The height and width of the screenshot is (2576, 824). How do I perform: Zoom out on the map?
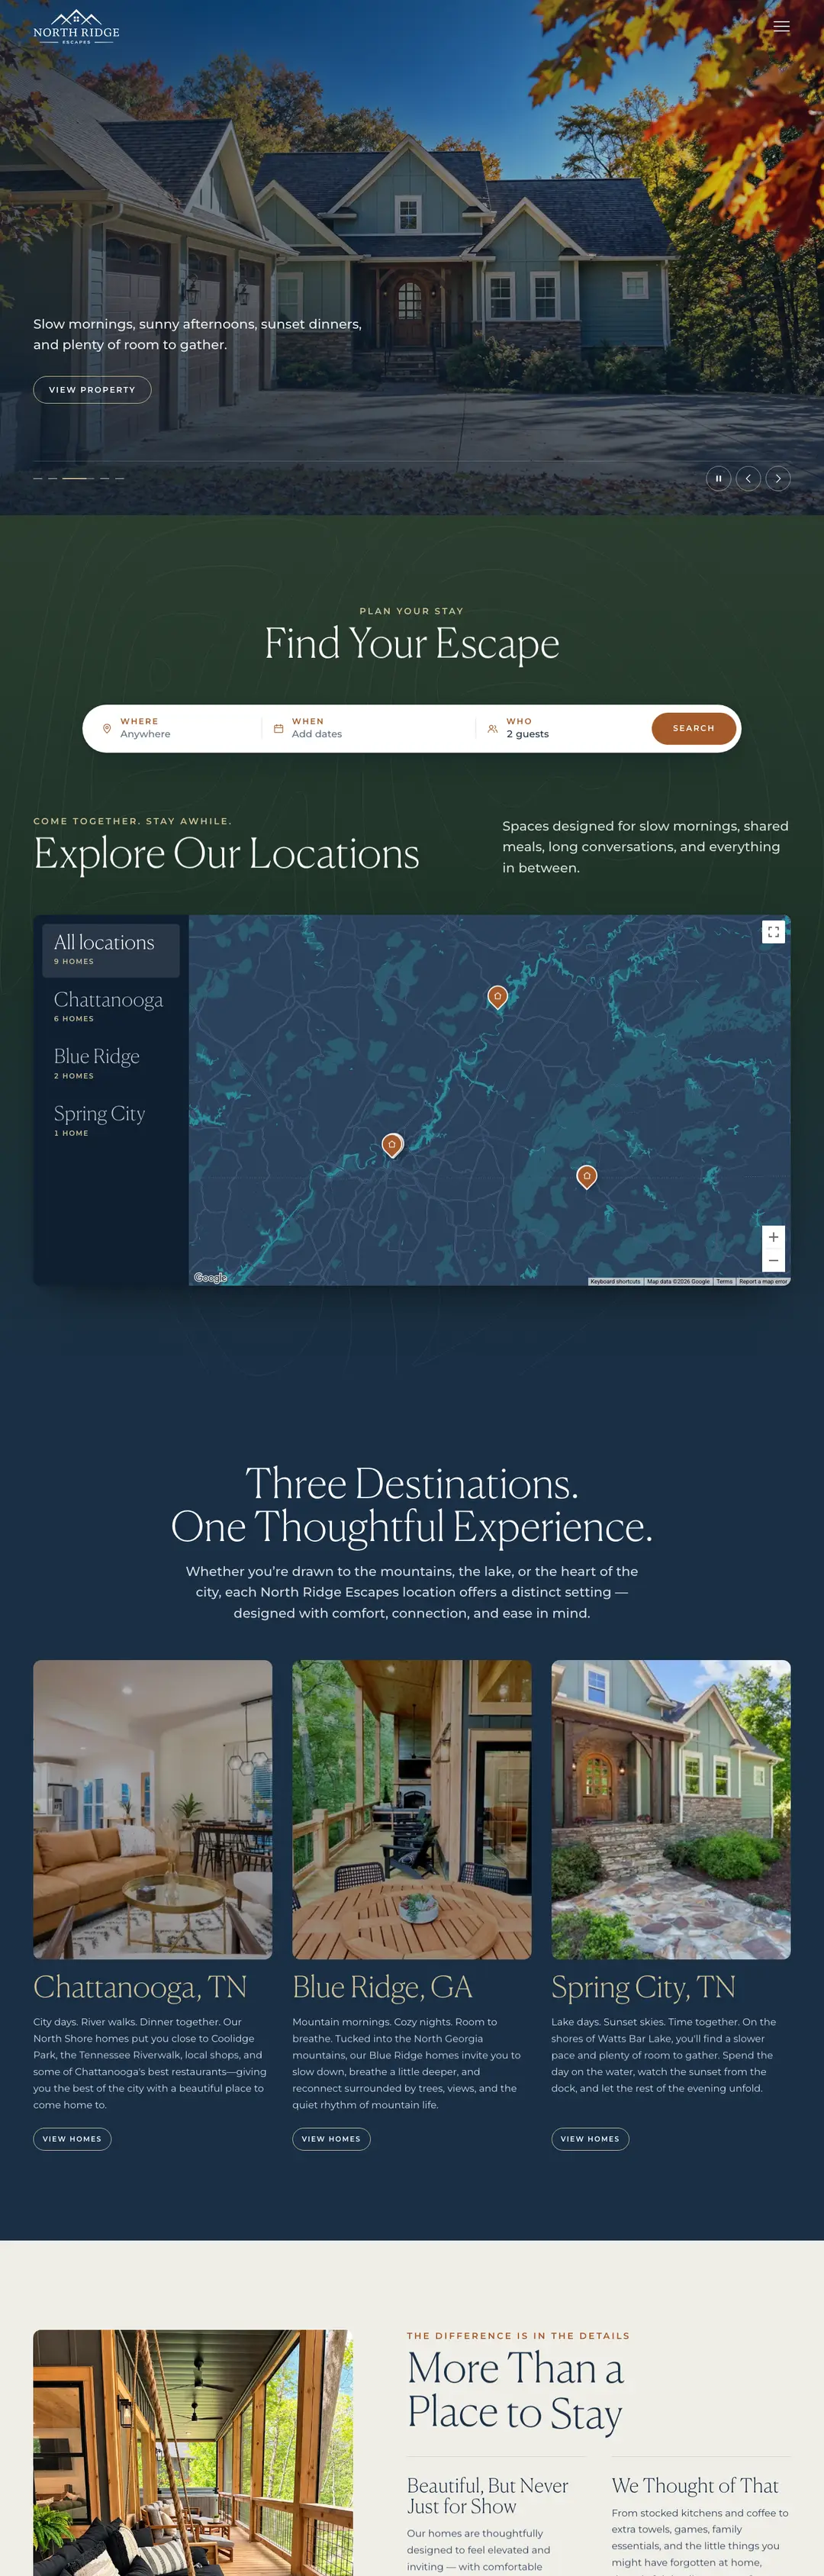[773, 1261]
